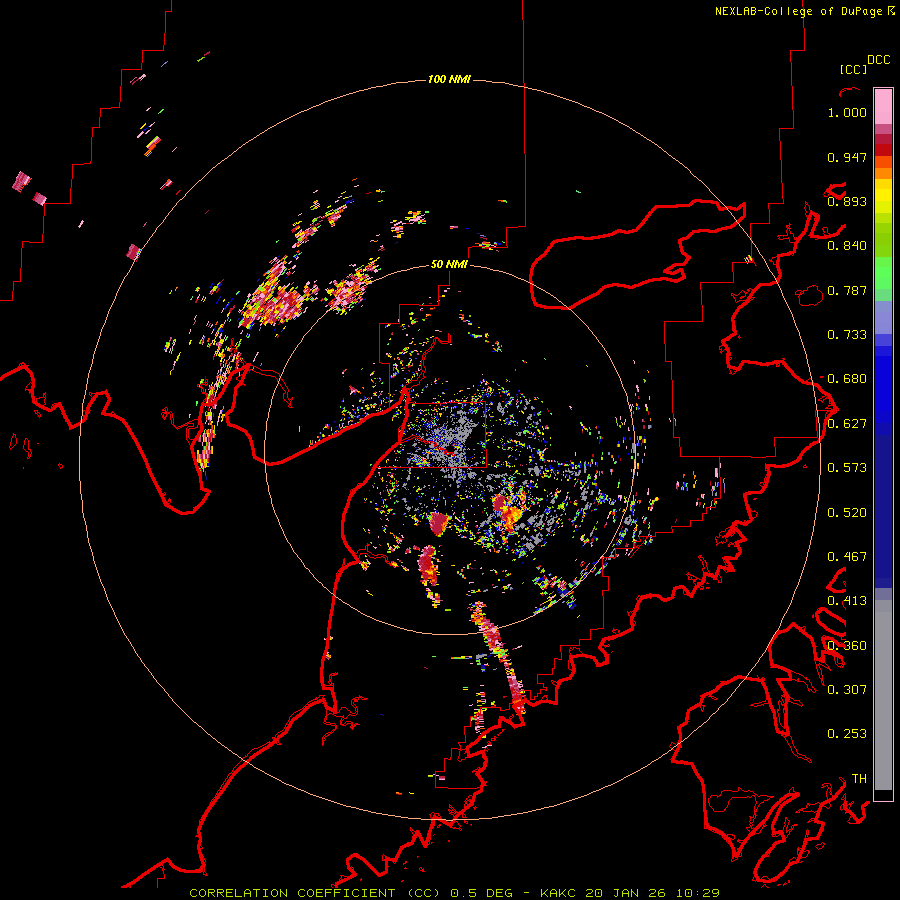
Task: Select the 0.520 scale value
Action: [x=847, y=513]
